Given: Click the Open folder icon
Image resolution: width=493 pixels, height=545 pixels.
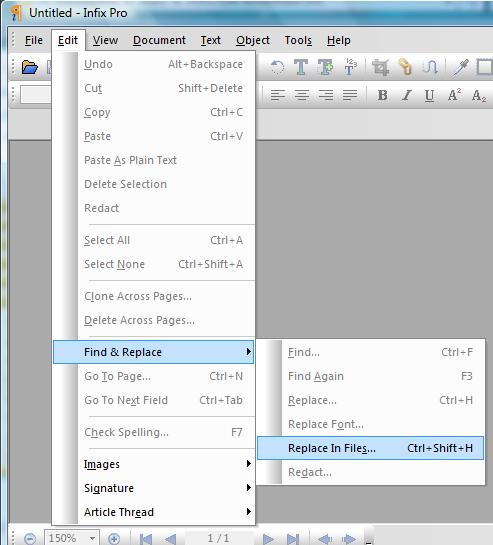Looking at the screenshot, I should tap(30, 67).
